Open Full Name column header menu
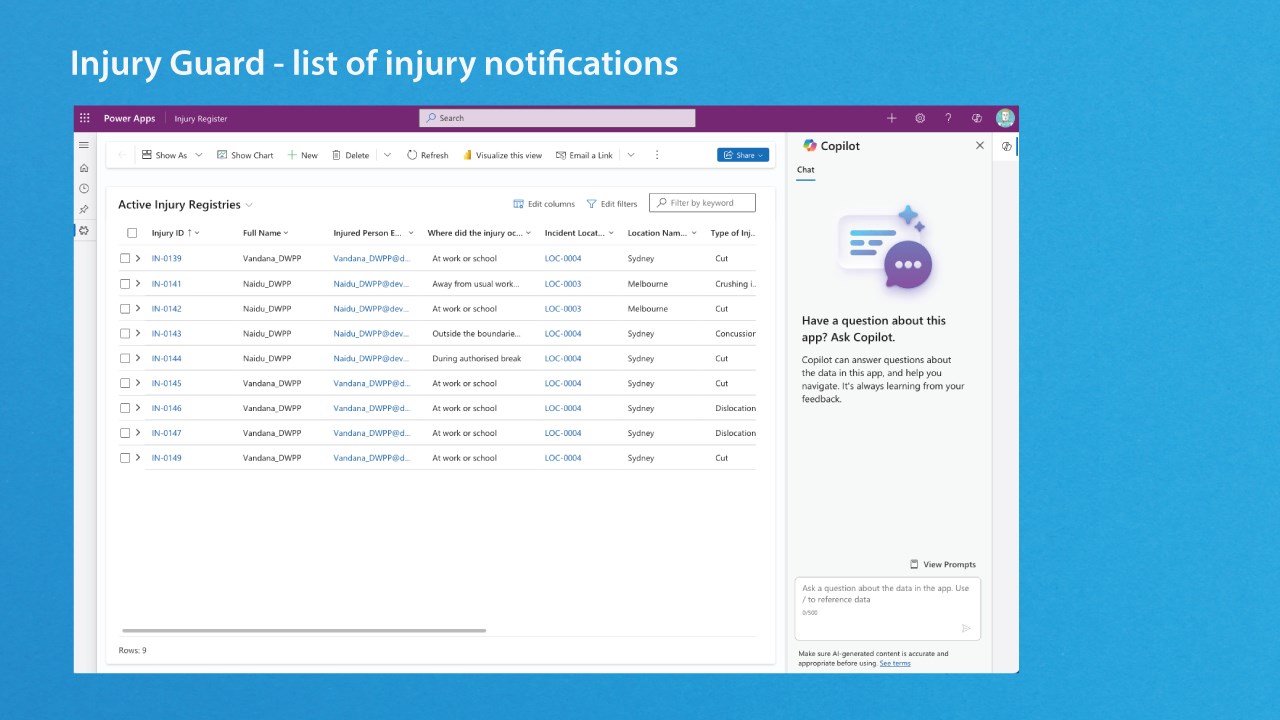The image size is (1280, 720). pyautogui.click(x=266, y=233)
